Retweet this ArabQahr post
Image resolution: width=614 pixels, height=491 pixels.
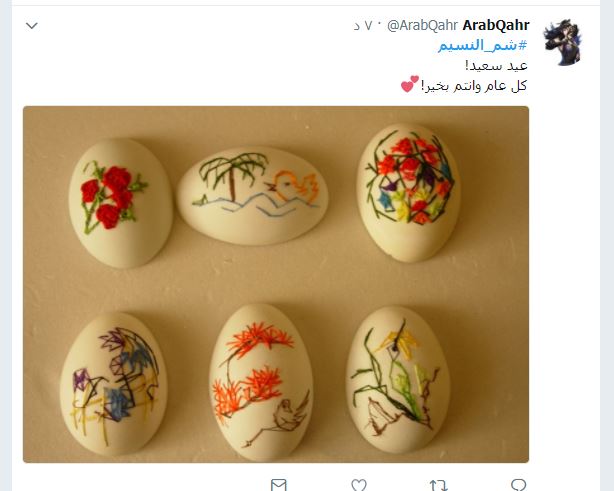(438, 486)
